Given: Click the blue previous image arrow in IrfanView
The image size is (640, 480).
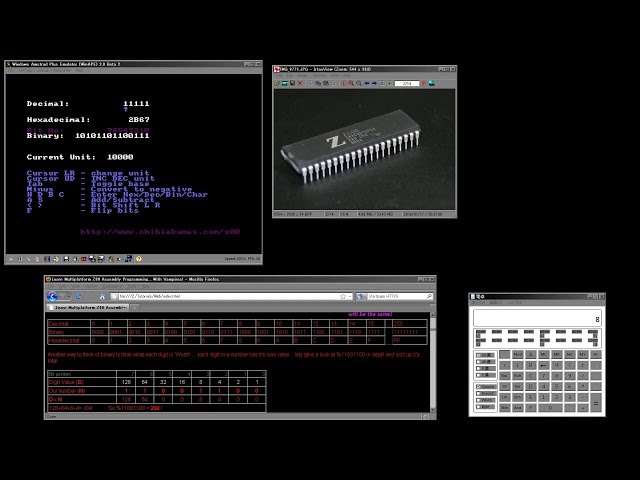Looking at the screenshot, I should (x=367, y=83).
